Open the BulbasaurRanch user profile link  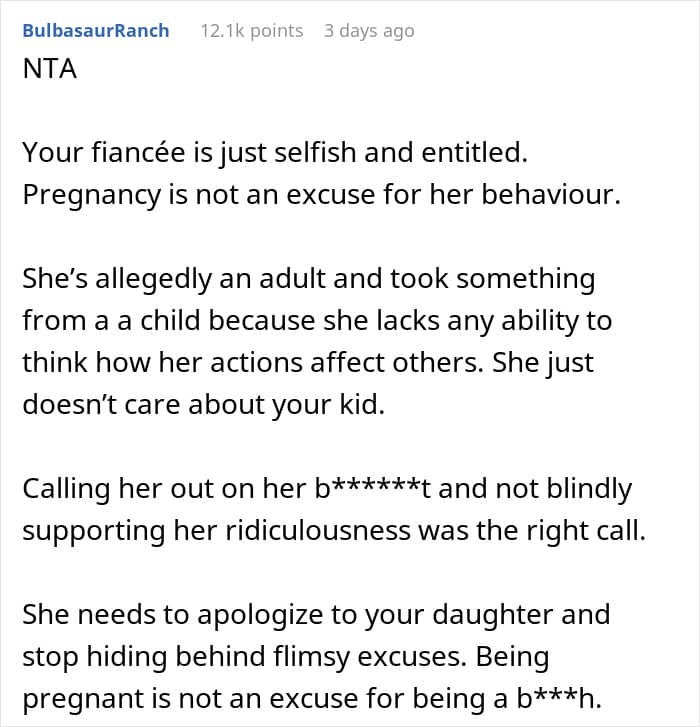pyautogui.click(x=95, y=31)
